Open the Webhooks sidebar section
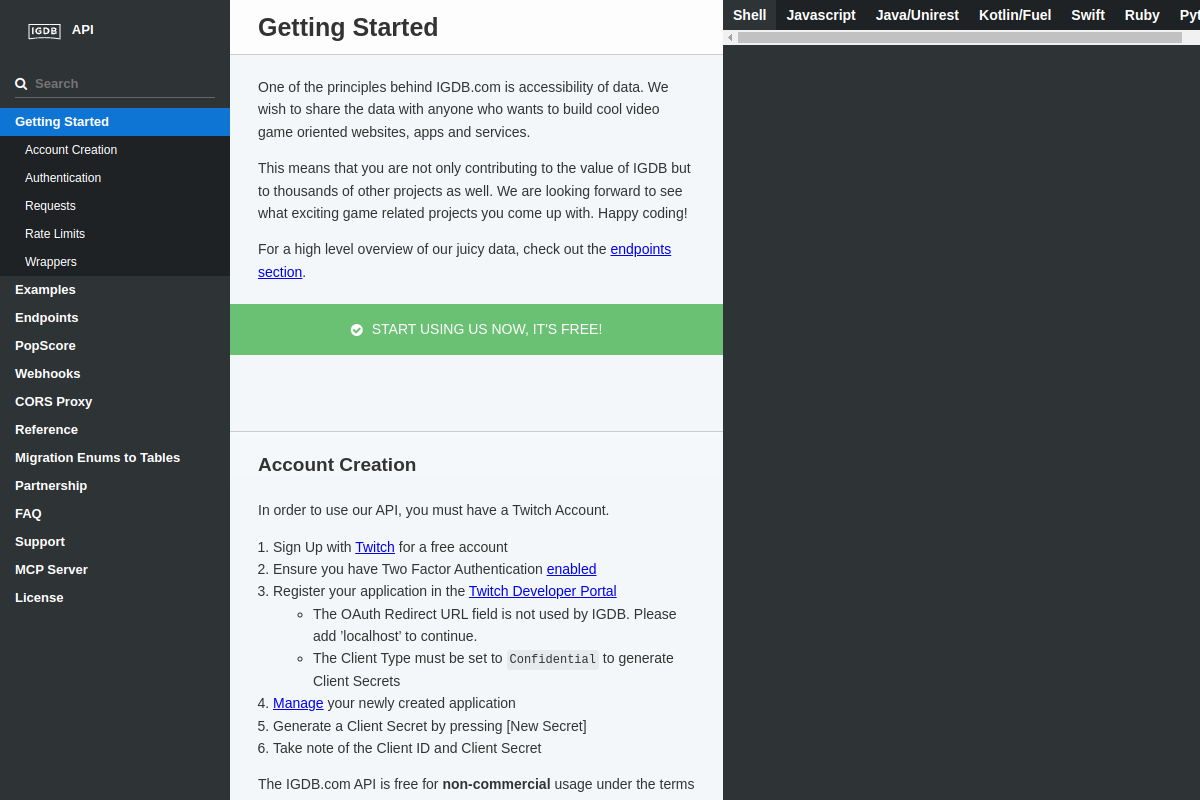 (115, 374)
